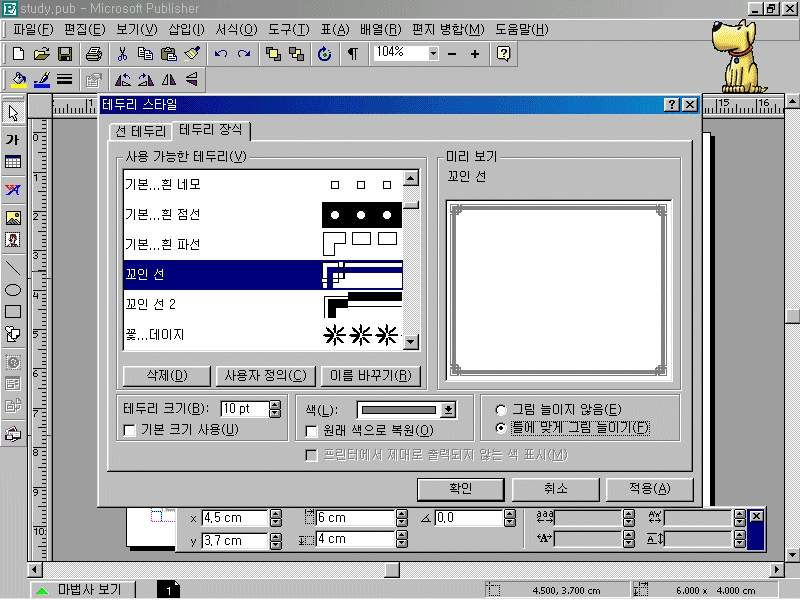Image resolution: width=800 pixels, height=600 pixels.
Task: Click the Undo arrow icon
Action: click(220, 54)
